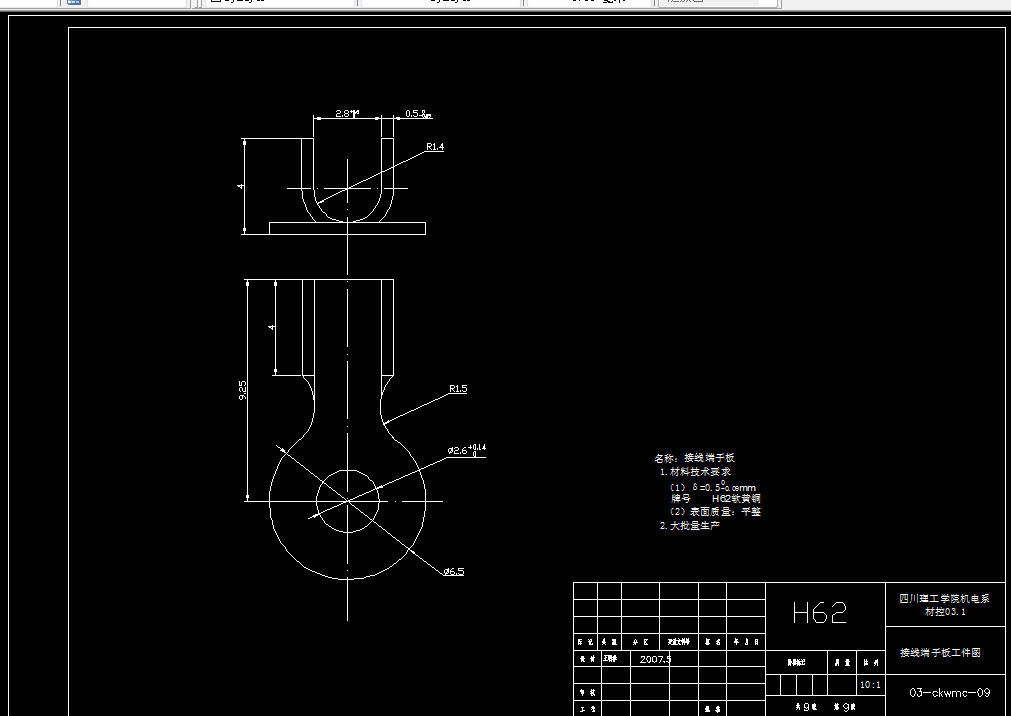Select the R1.5 radius dimension
This screenshot has height=716, width=1011.
coord(459,388)
